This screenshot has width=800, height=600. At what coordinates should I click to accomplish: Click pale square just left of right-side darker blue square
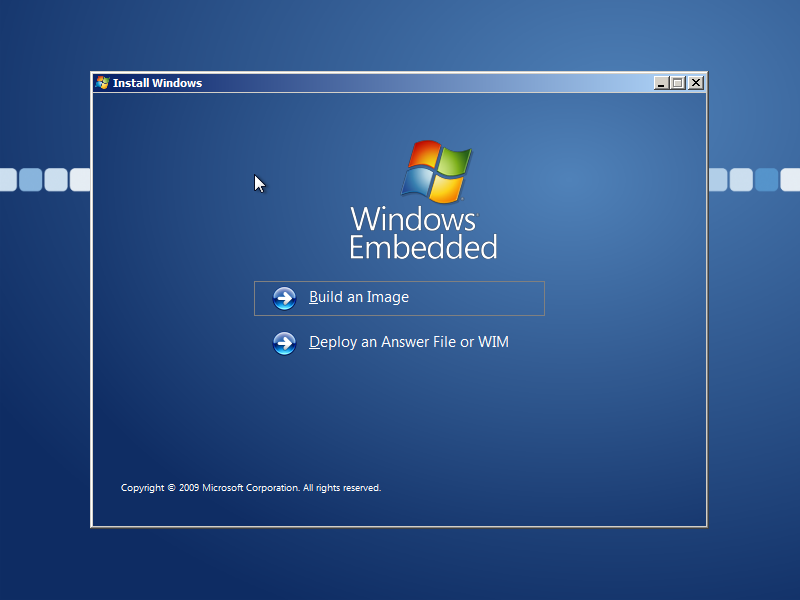coord(741,180)
